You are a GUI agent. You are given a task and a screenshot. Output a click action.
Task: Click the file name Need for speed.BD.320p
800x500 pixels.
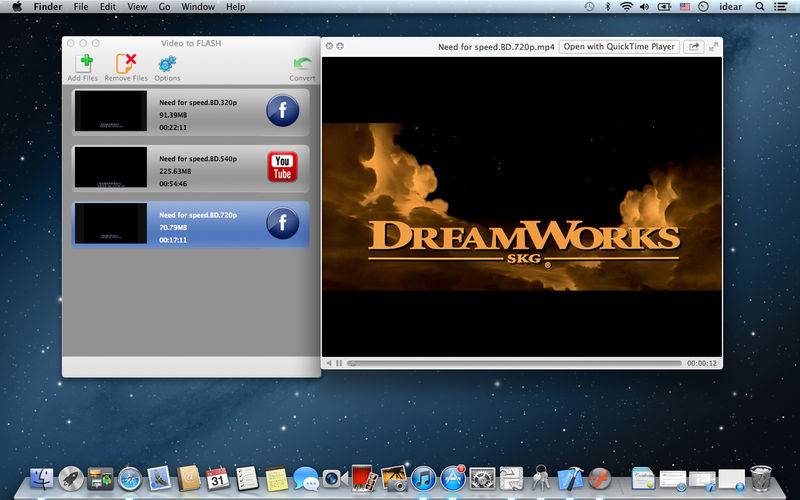pyautogui.click(x=198, y=103)
